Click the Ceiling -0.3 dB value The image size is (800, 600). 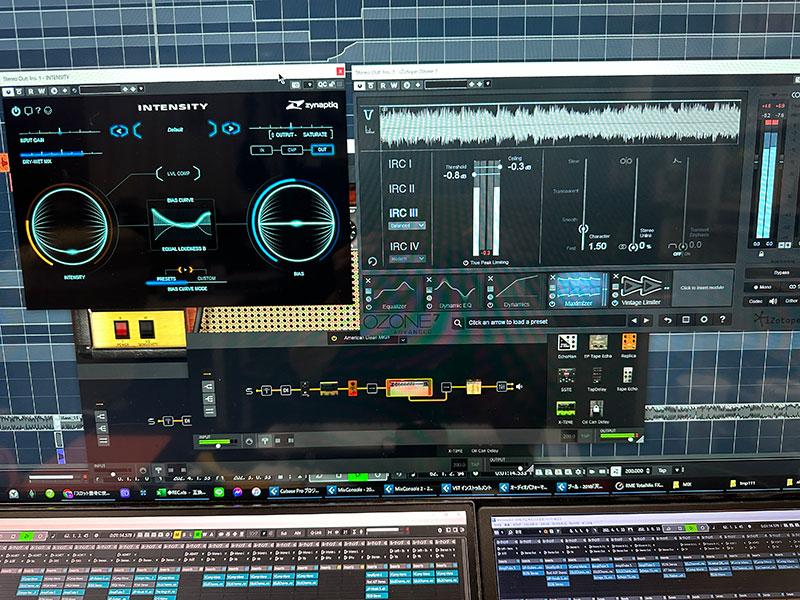click(519, 167)
